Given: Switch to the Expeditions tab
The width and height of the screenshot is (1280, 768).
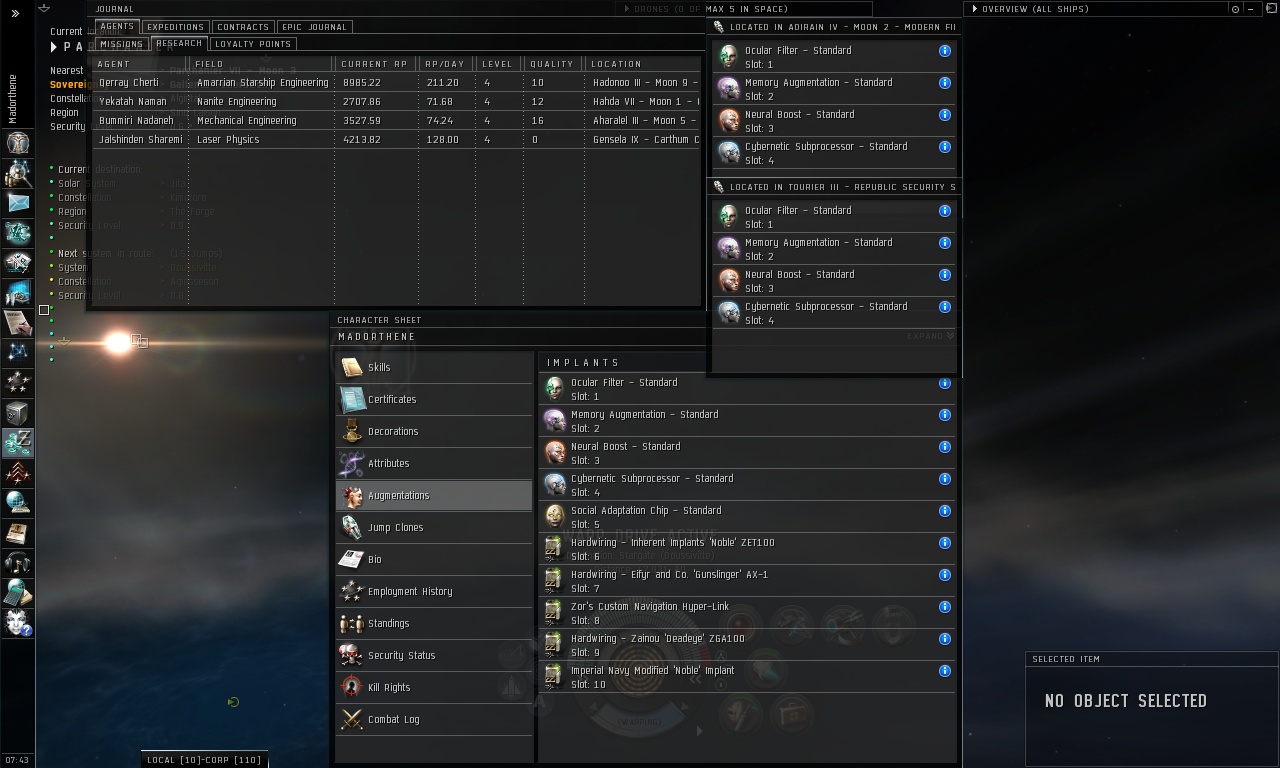Looking at the screenshot, I should (x=175, y=27).
